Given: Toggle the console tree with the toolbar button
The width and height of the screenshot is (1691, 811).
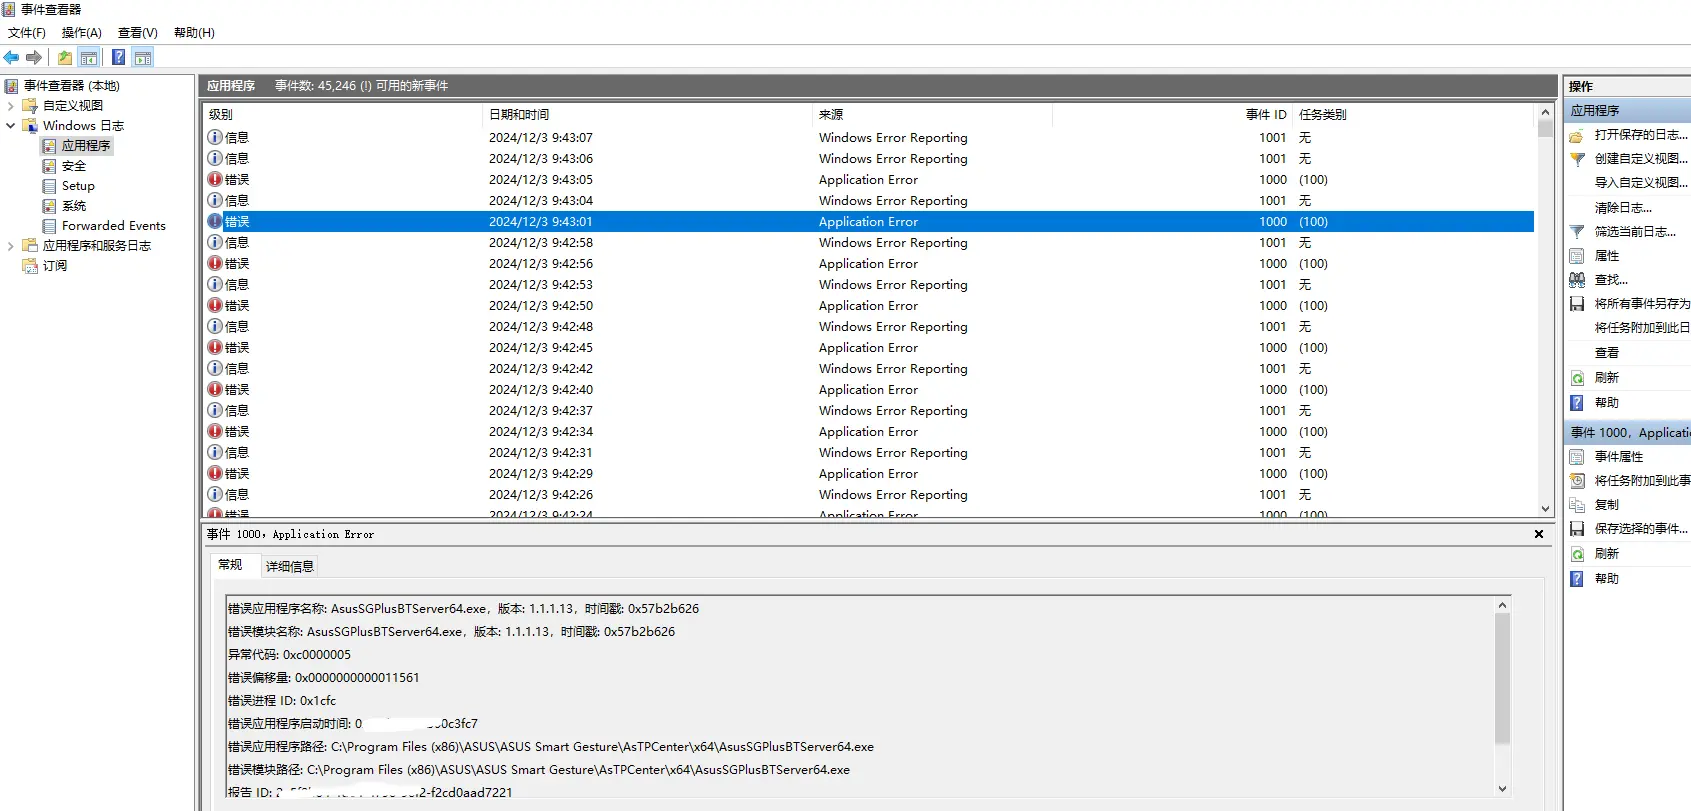Looking at the screenshot, I should (x=89, y=58).
